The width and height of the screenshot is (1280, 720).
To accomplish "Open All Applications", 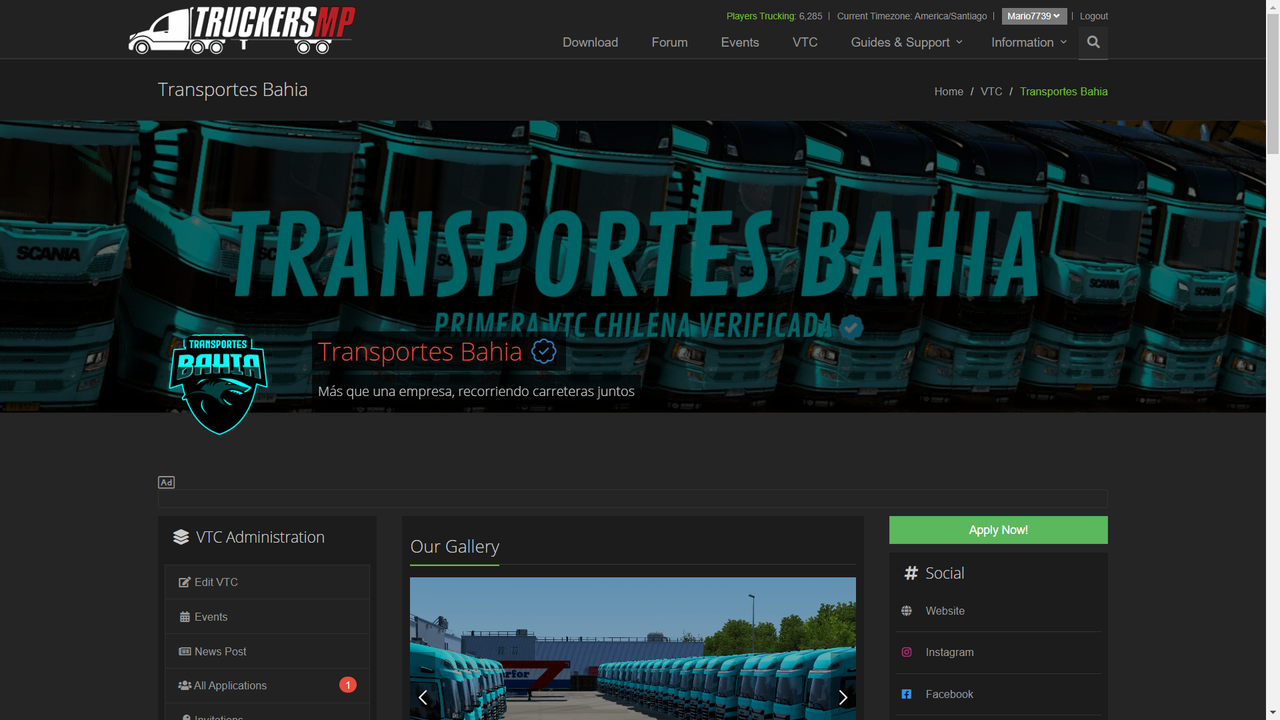I will 267,685.
